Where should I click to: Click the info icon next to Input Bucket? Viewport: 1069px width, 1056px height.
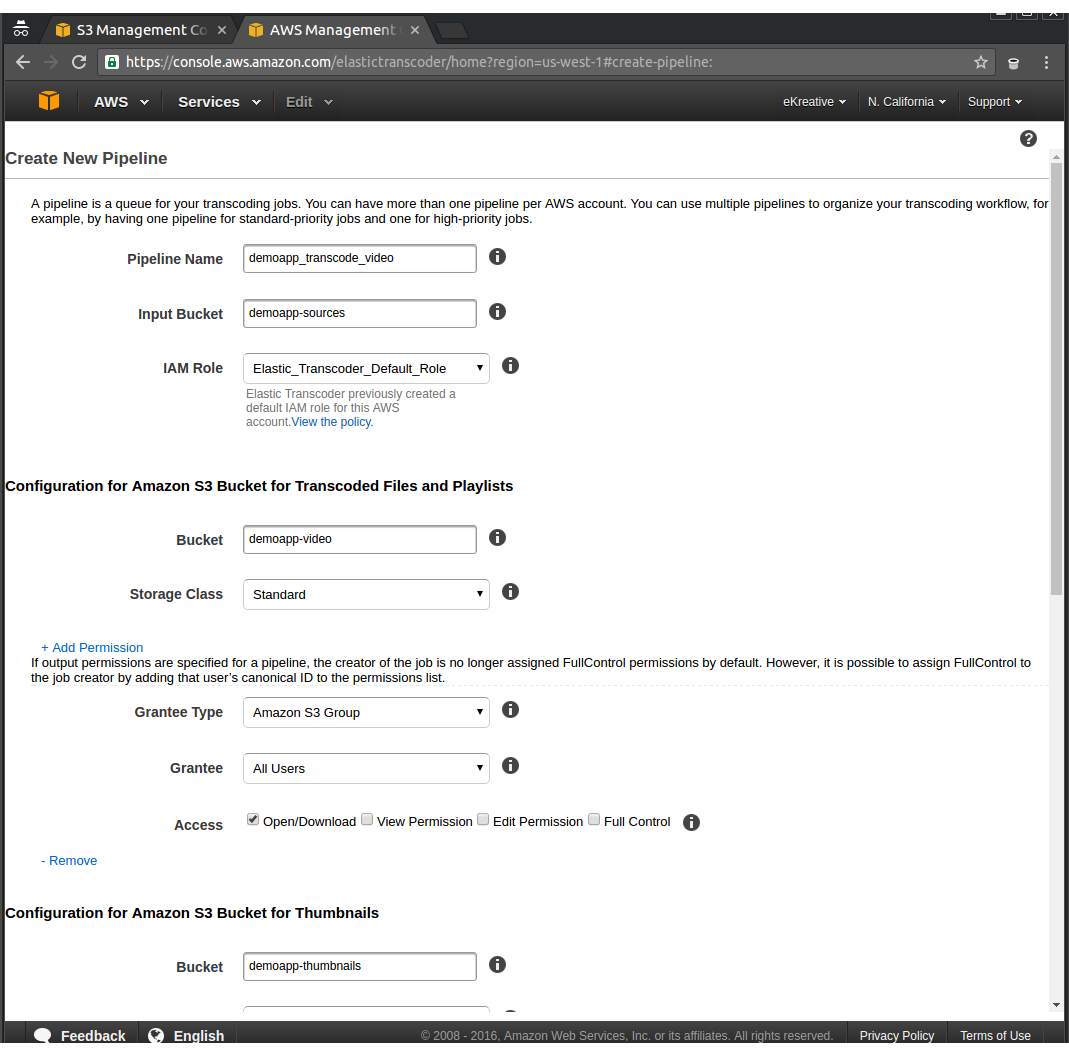[x=497, y=311]
